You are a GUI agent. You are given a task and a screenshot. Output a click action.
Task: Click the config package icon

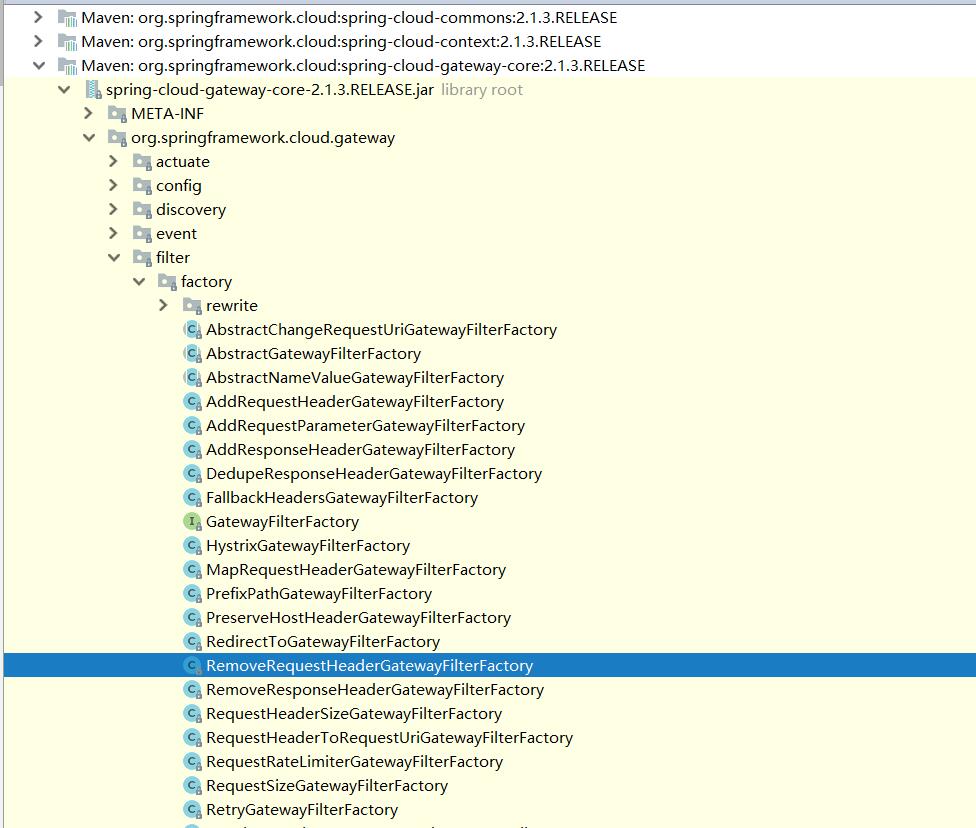(x=143, y=186)
